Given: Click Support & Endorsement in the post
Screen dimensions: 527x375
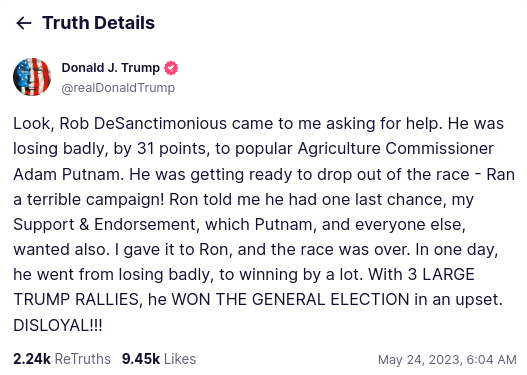Looking at the screenshot, I should (104, 224).
